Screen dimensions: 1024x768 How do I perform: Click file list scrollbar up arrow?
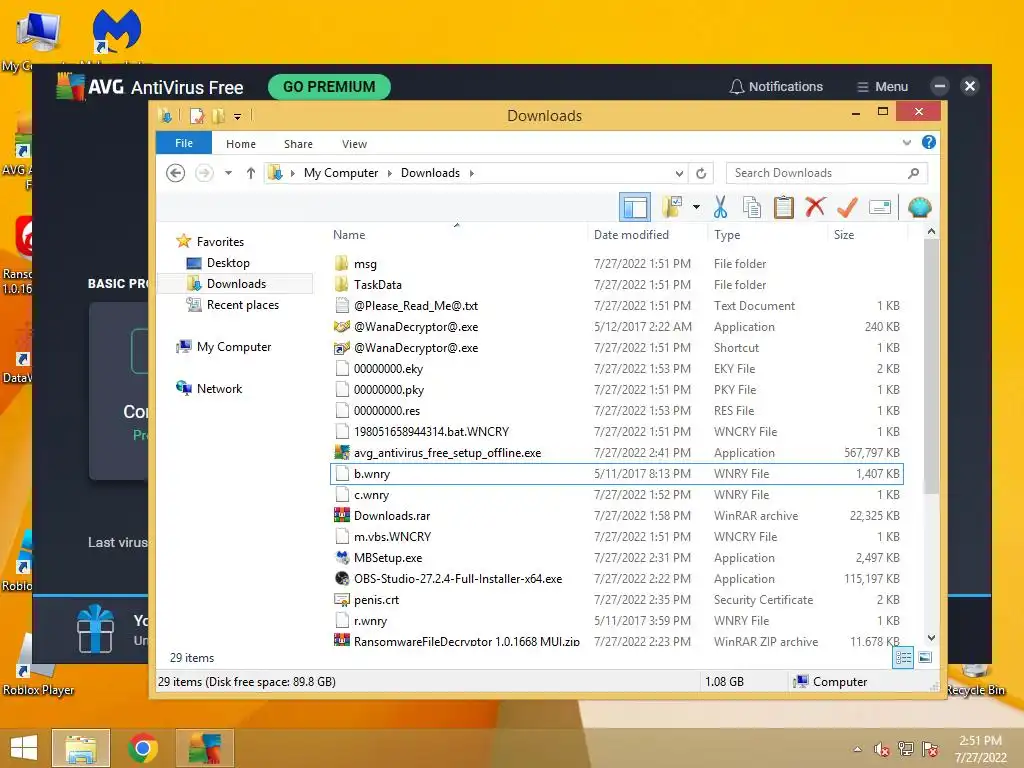point(931,232)
